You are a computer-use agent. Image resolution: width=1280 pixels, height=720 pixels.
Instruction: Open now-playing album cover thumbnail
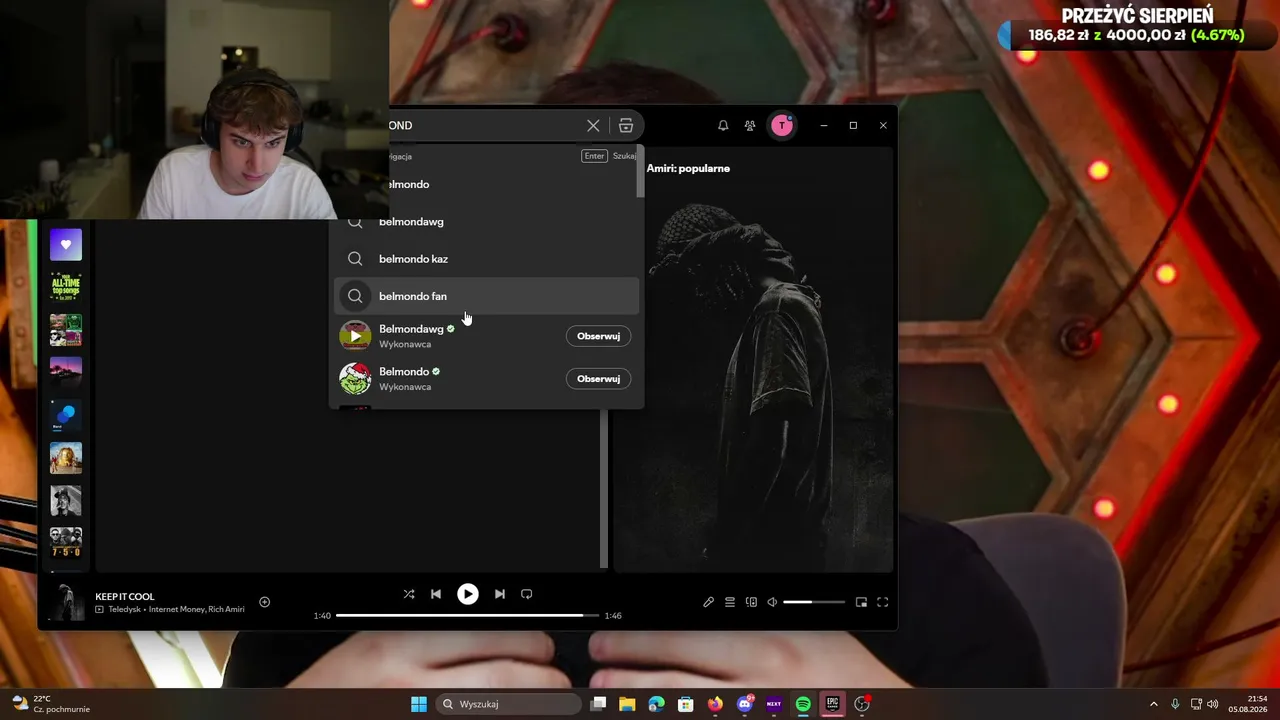(66, 602)
